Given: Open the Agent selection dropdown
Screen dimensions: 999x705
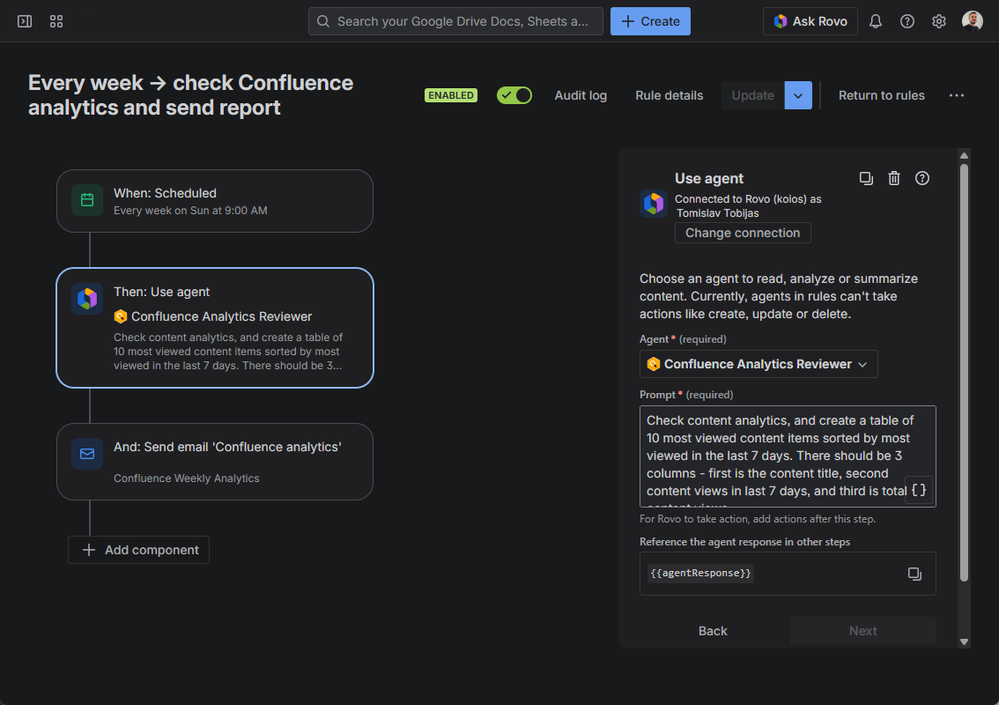Looking at the screenshot, I should (758, 364).
